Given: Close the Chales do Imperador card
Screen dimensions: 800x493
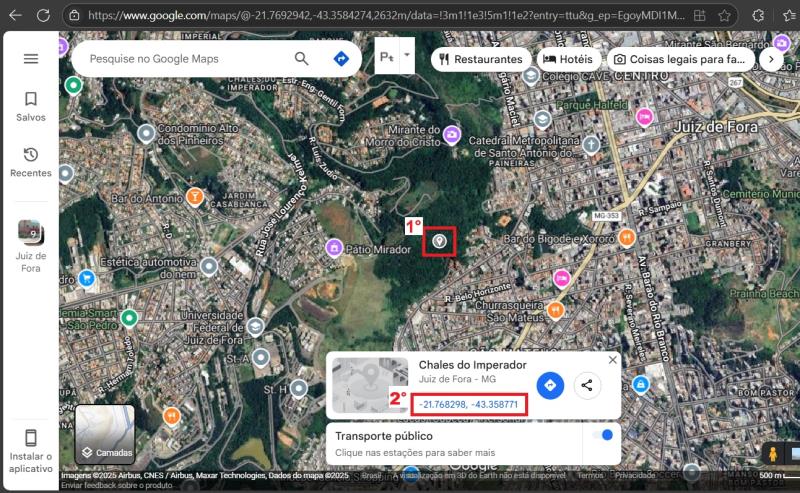Looking at the screenshot, I should (x=612, y=360).
